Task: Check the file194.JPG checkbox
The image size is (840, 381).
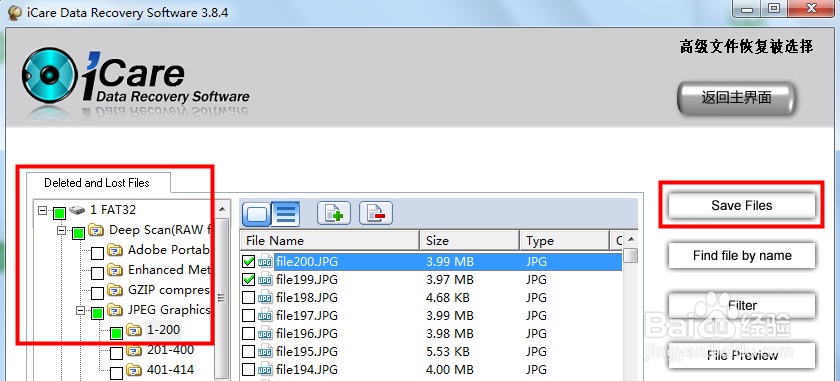Action: 249,370
